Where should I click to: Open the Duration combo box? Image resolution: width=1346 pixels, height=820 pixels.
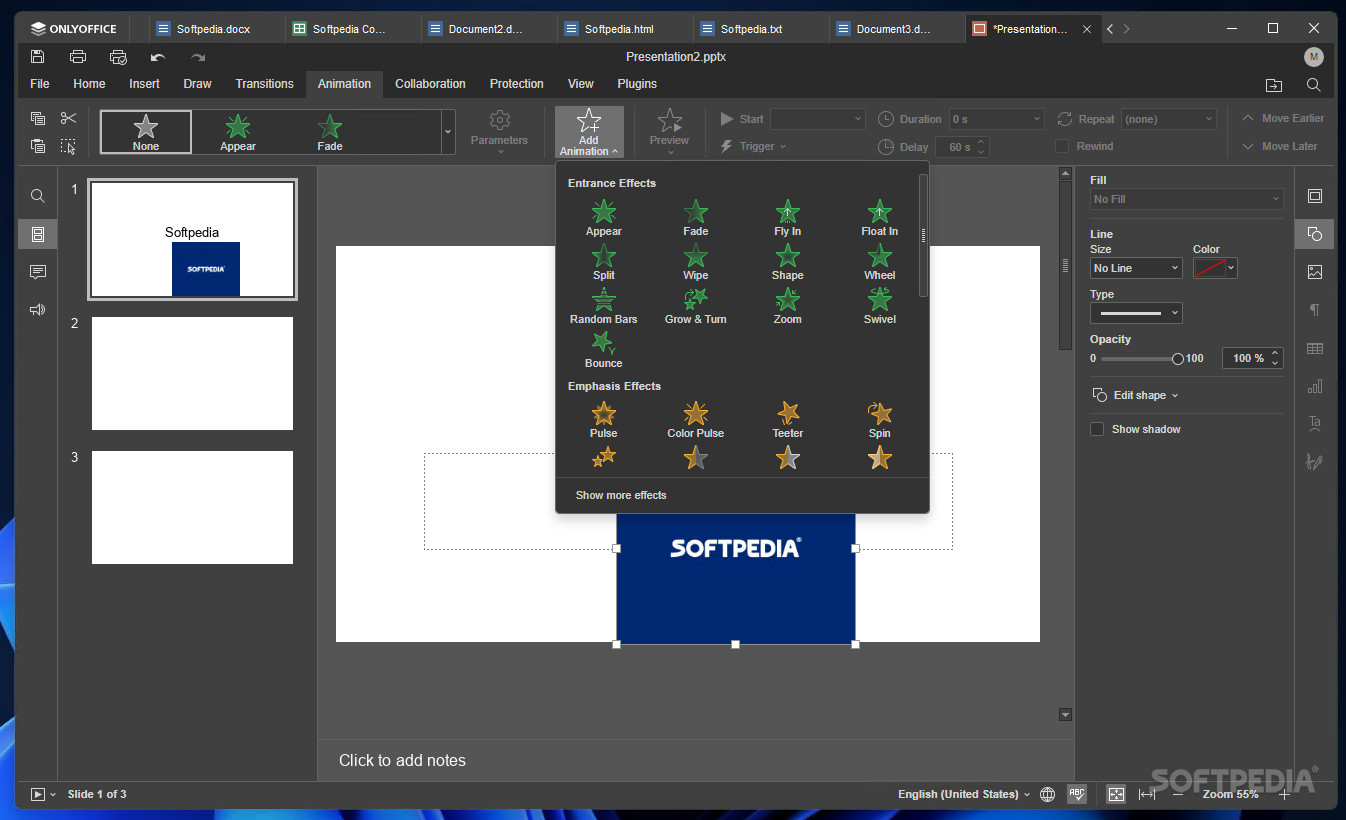tap(997, 119)
